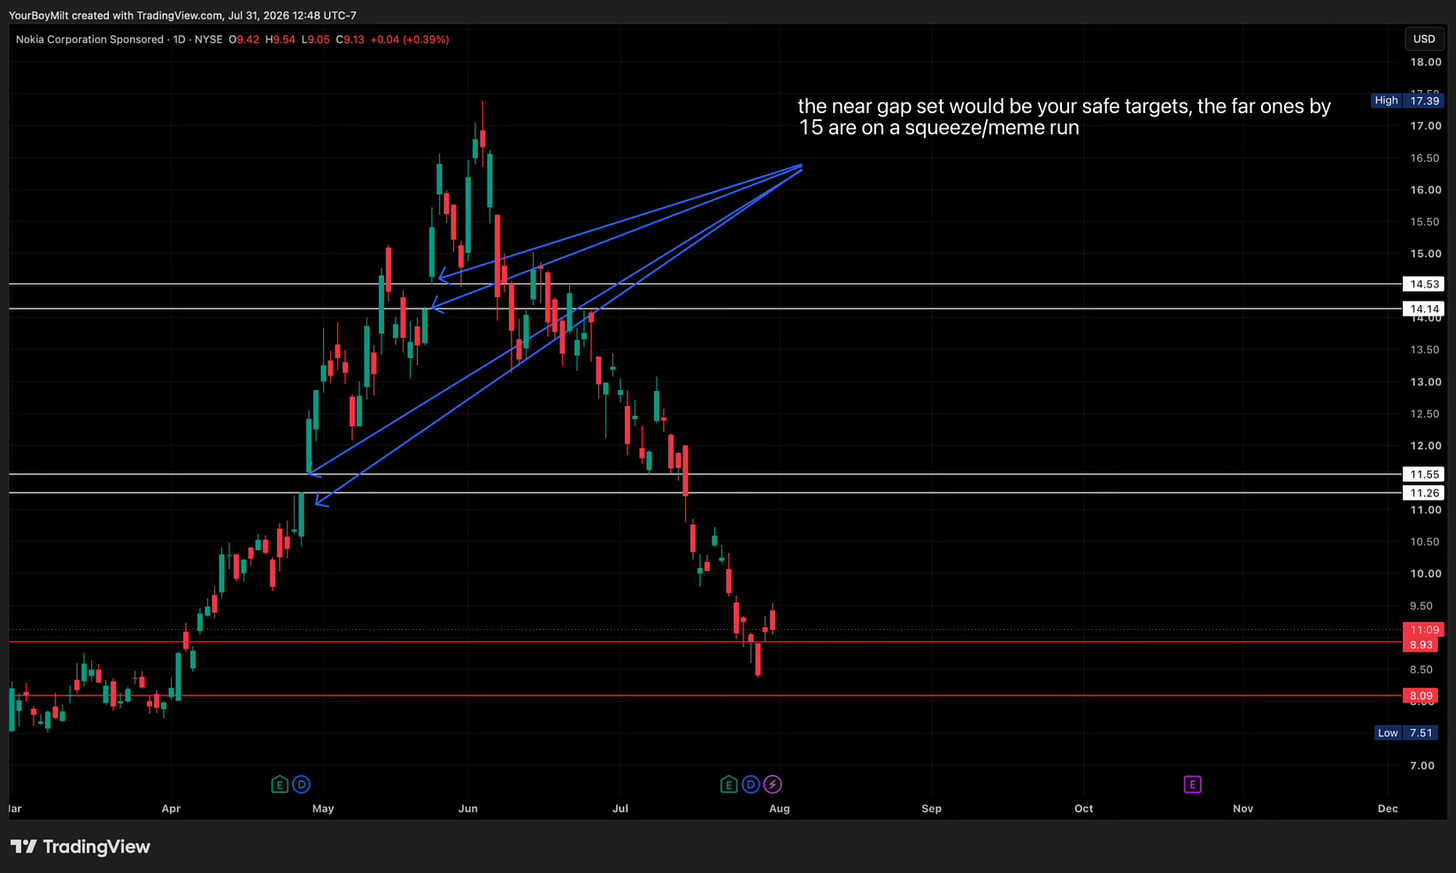Click 12.00 on the price axis

tap(1426, 446)
